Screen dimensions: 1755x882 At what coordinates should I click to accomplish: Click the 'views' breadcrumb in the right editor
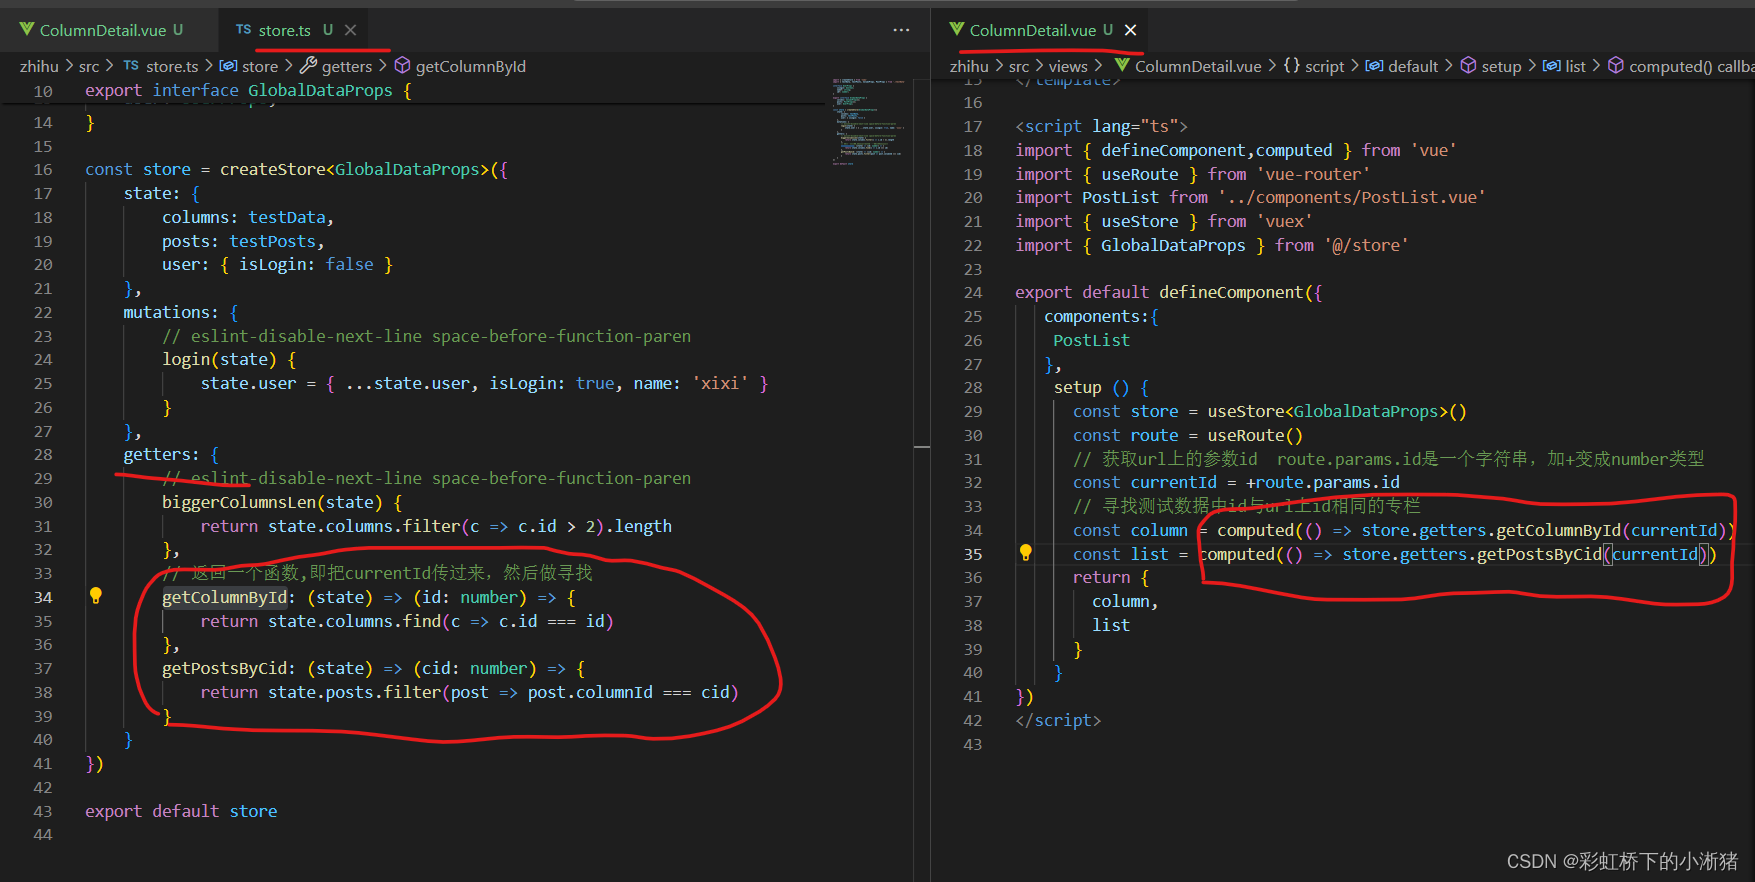[x=1068, y=66]
